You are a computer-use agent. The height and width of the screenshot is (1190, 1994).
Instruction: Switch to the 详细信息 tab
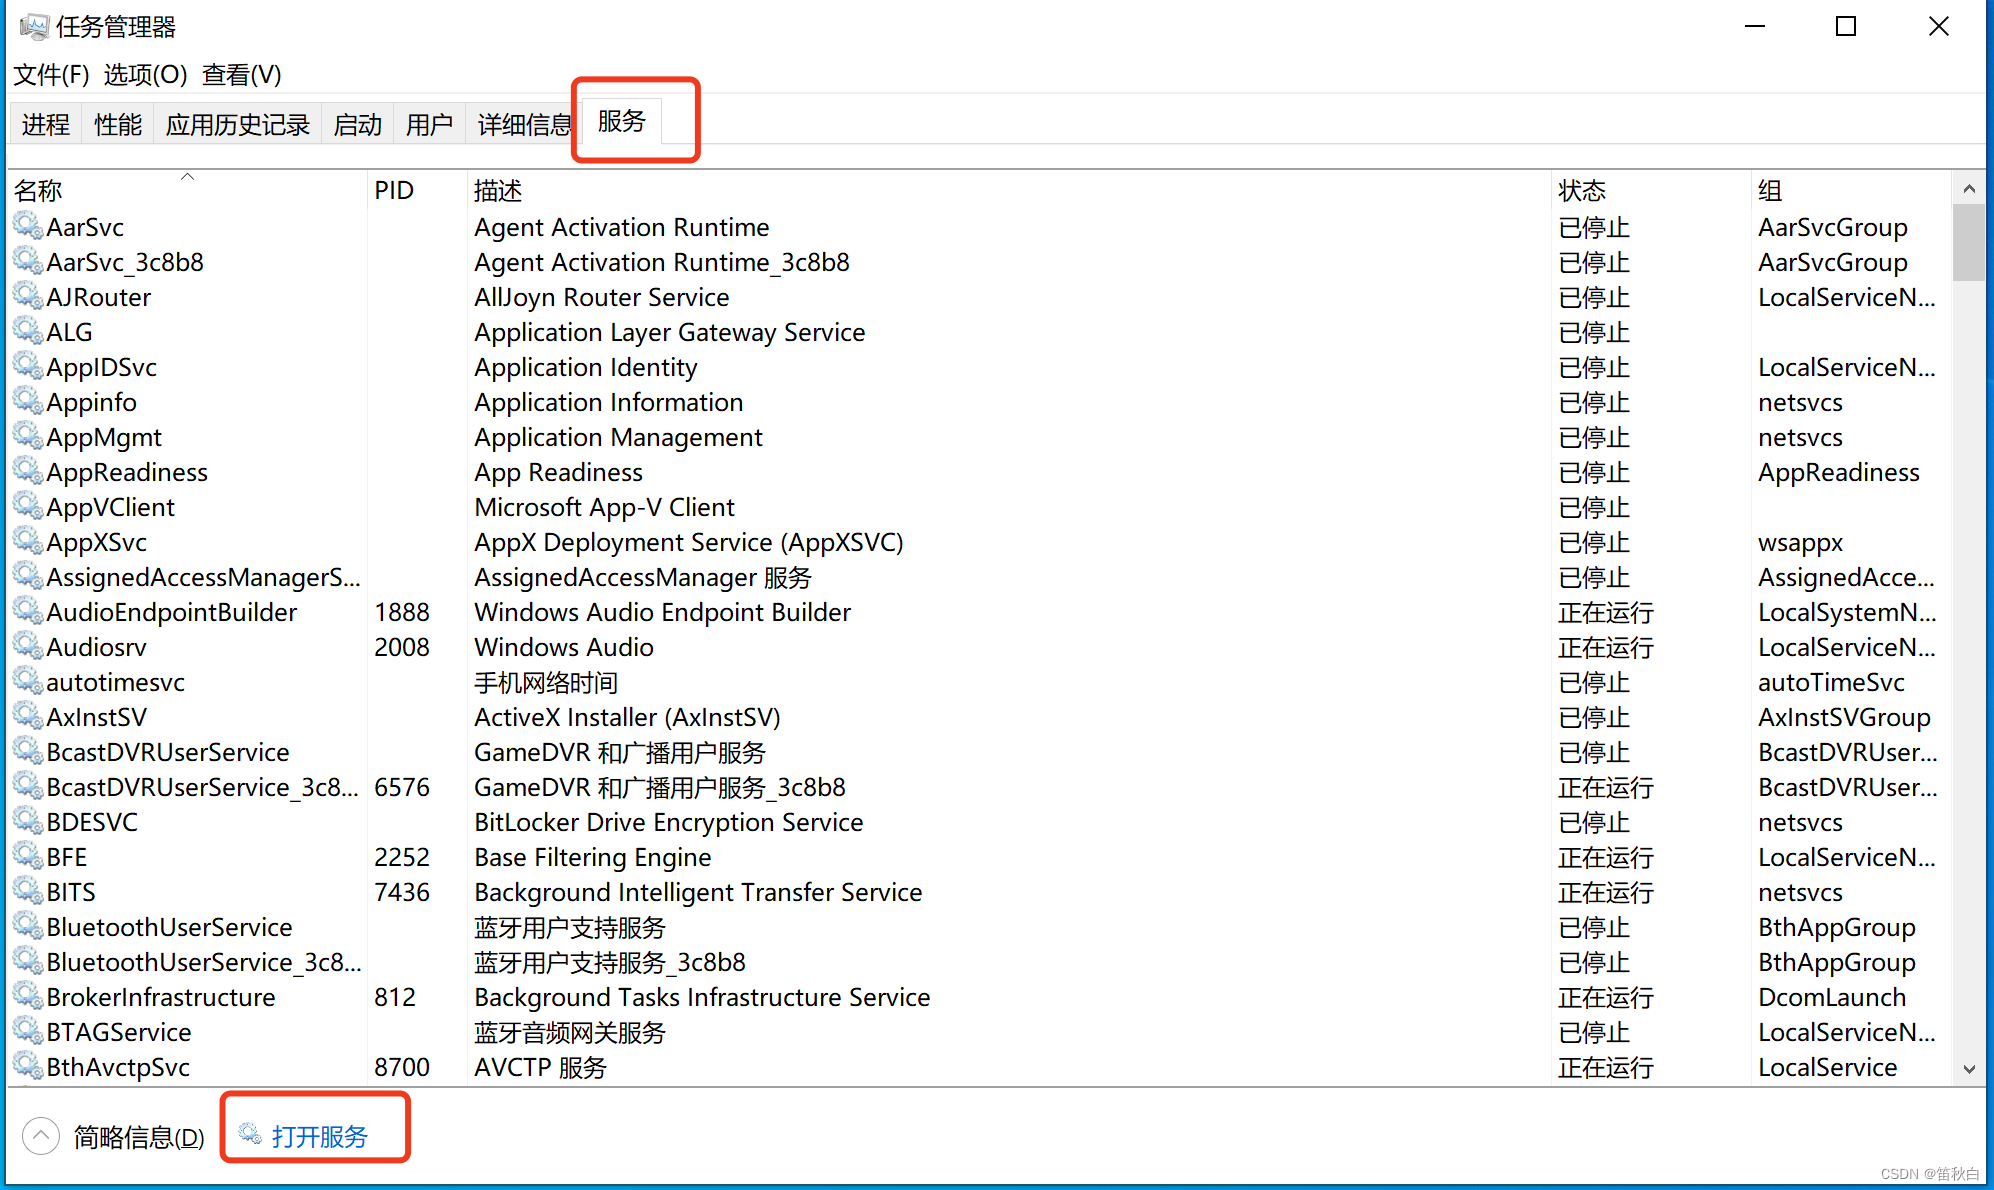(x=524, y=124)
